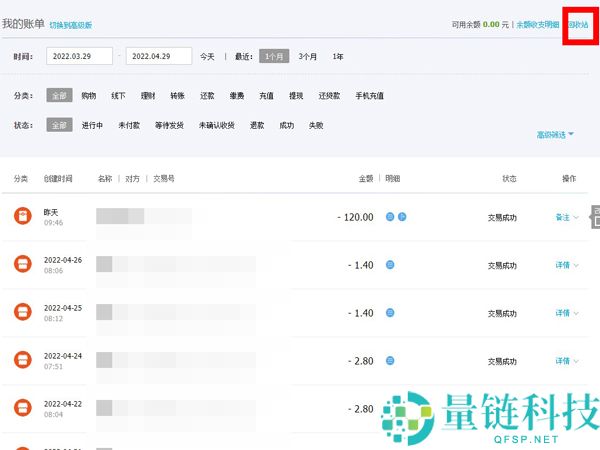Open the 备注 dropdown for yesterday's transaction
Image resolution: width=600 pixels, height=450 pixels.
pyautogui.click(x=566, y=217)
